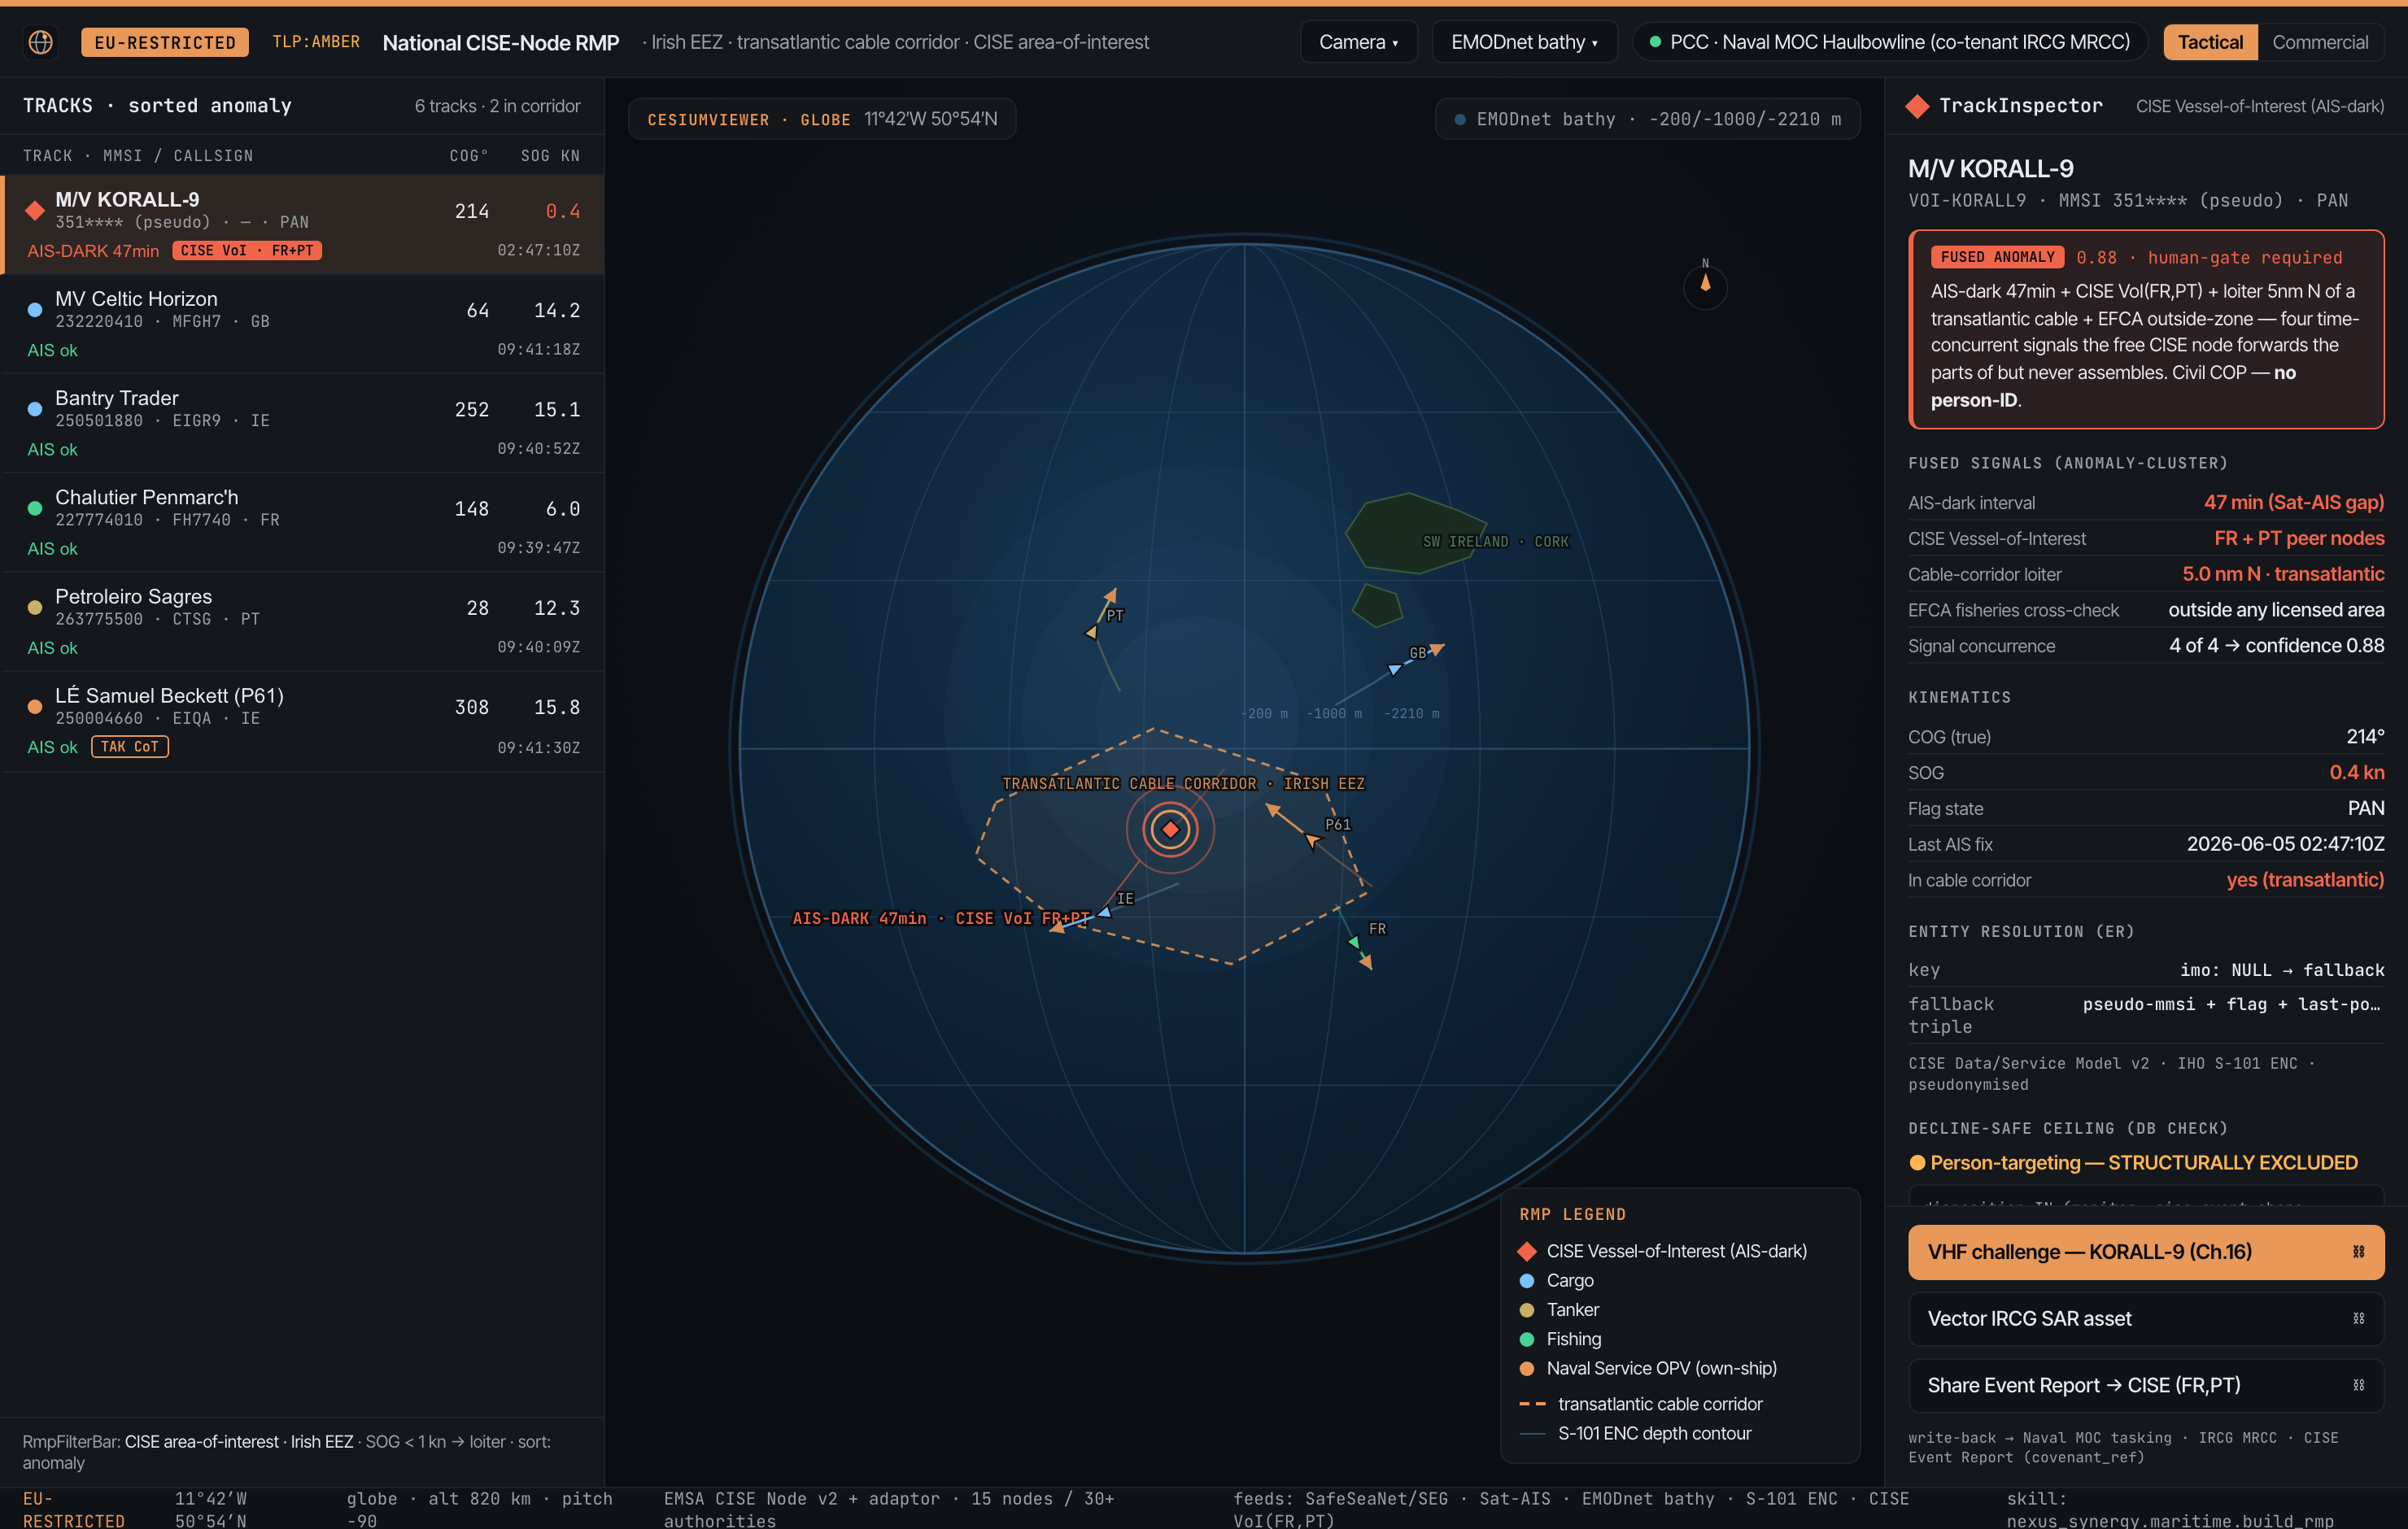
Task: Click the EU-RESTRICTED classification badge
Action: 165,42
